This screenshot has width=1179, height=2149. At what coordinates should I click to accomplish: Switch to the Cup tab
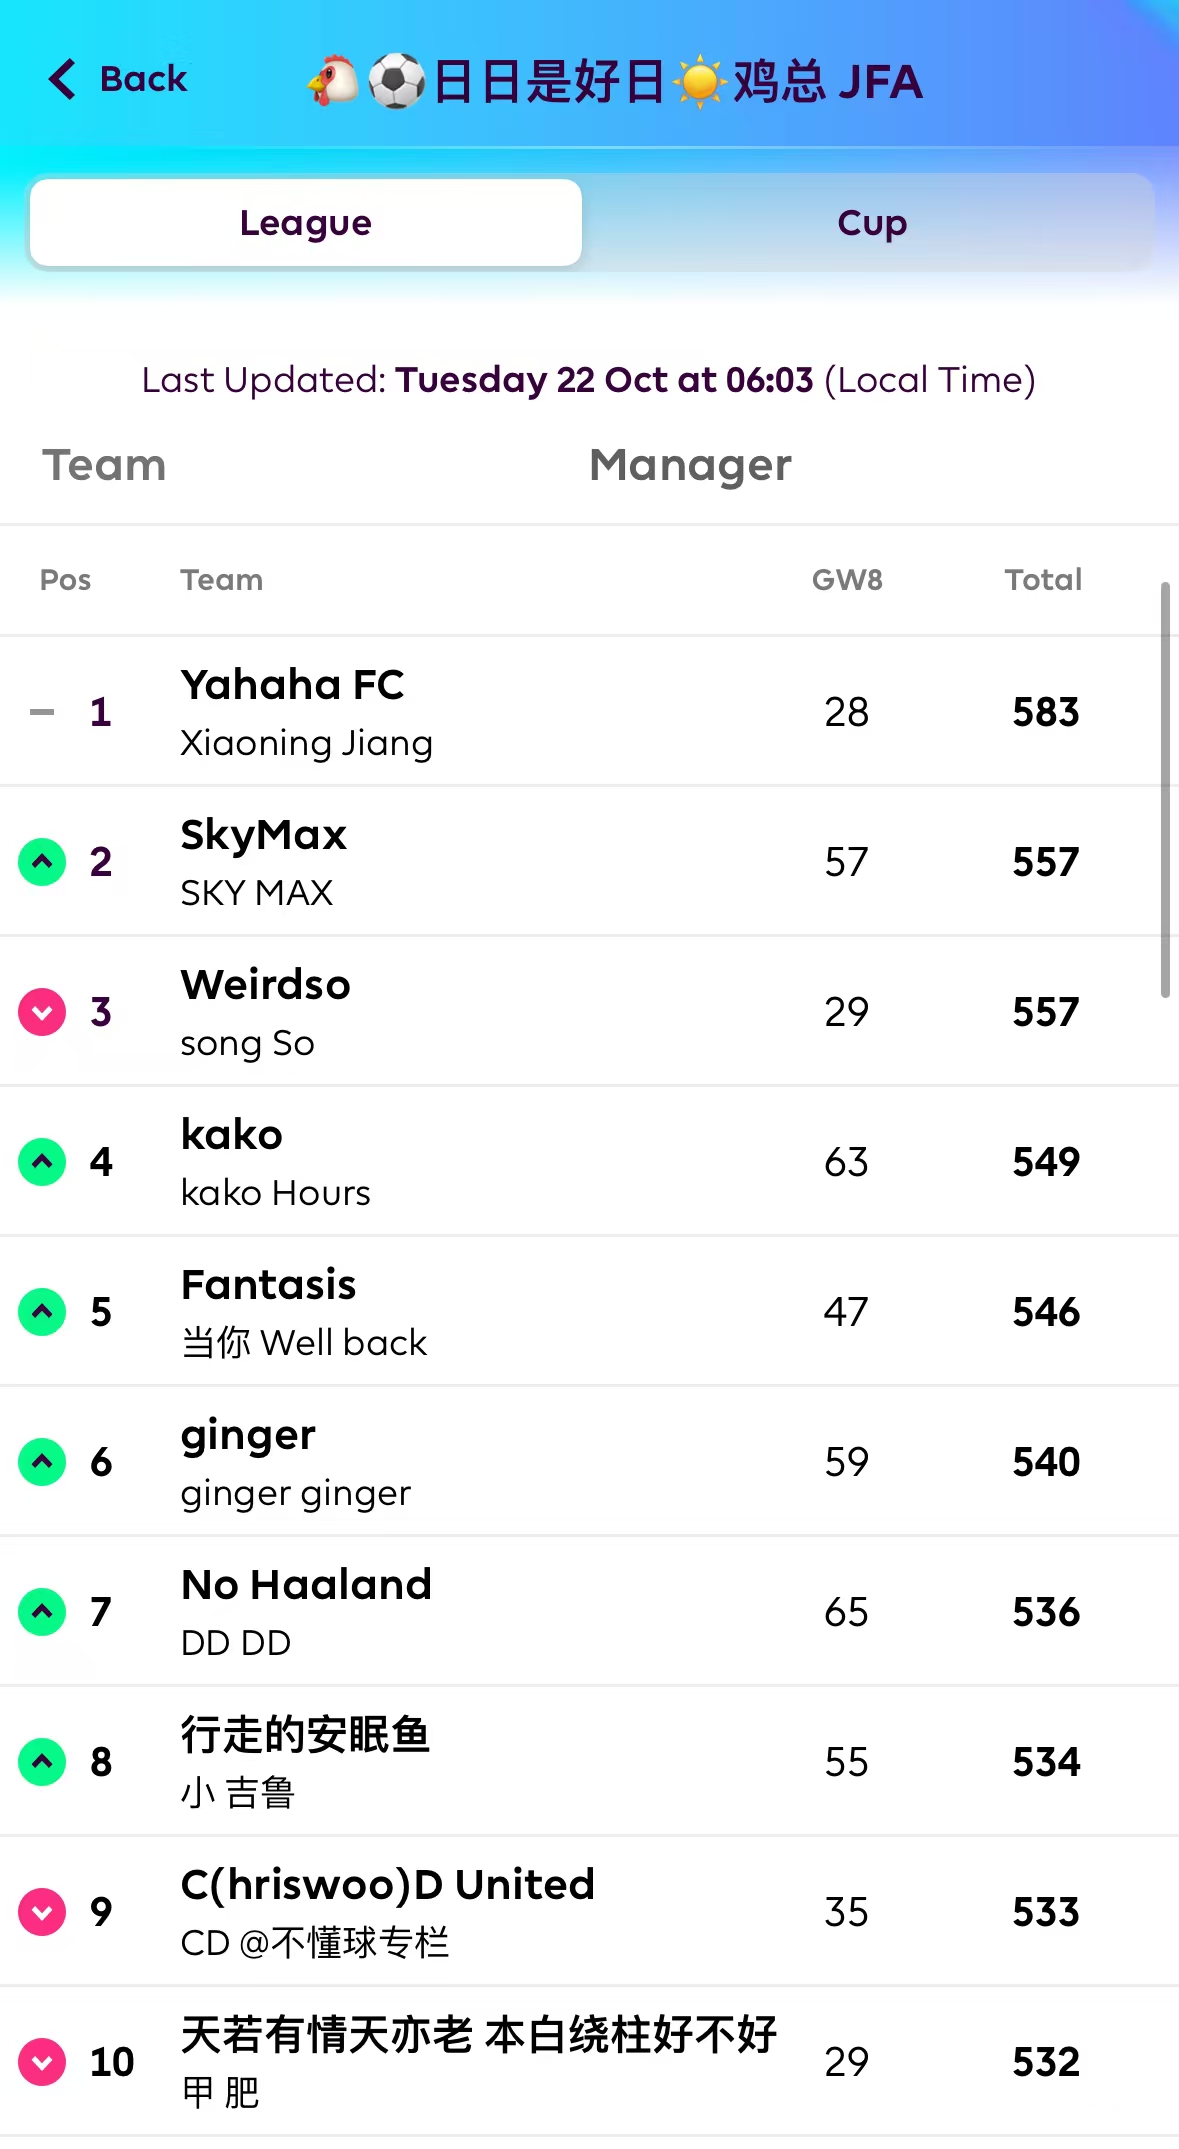[x=871, y=223]
